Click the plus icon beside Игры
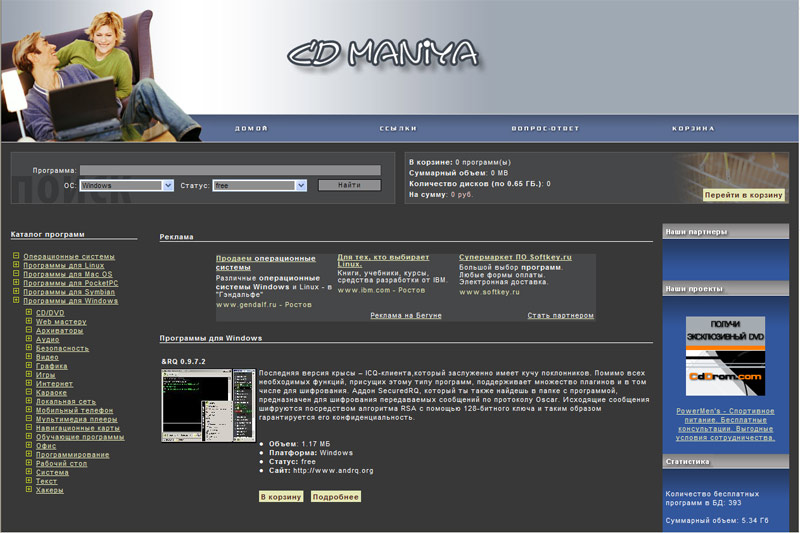 (x=29, y=374)
